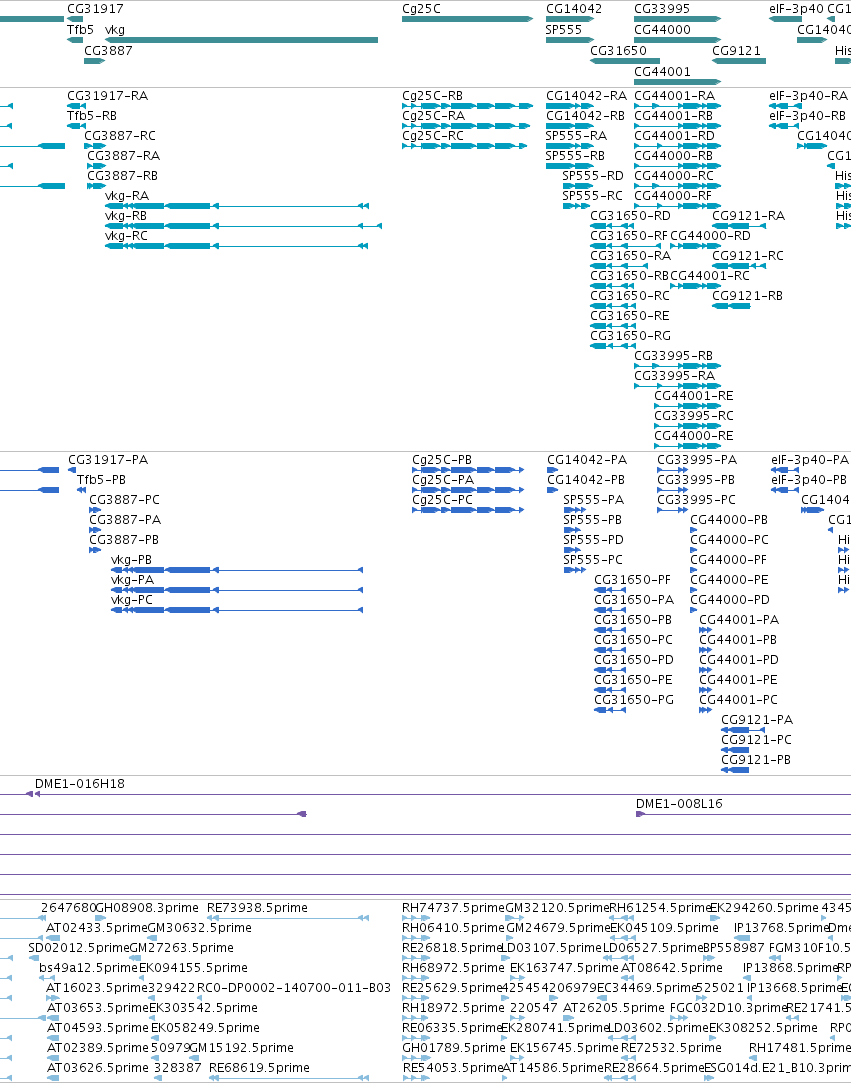
Task: Select the vkg-RB transcript glyph
Action: [x=243, y=226]
